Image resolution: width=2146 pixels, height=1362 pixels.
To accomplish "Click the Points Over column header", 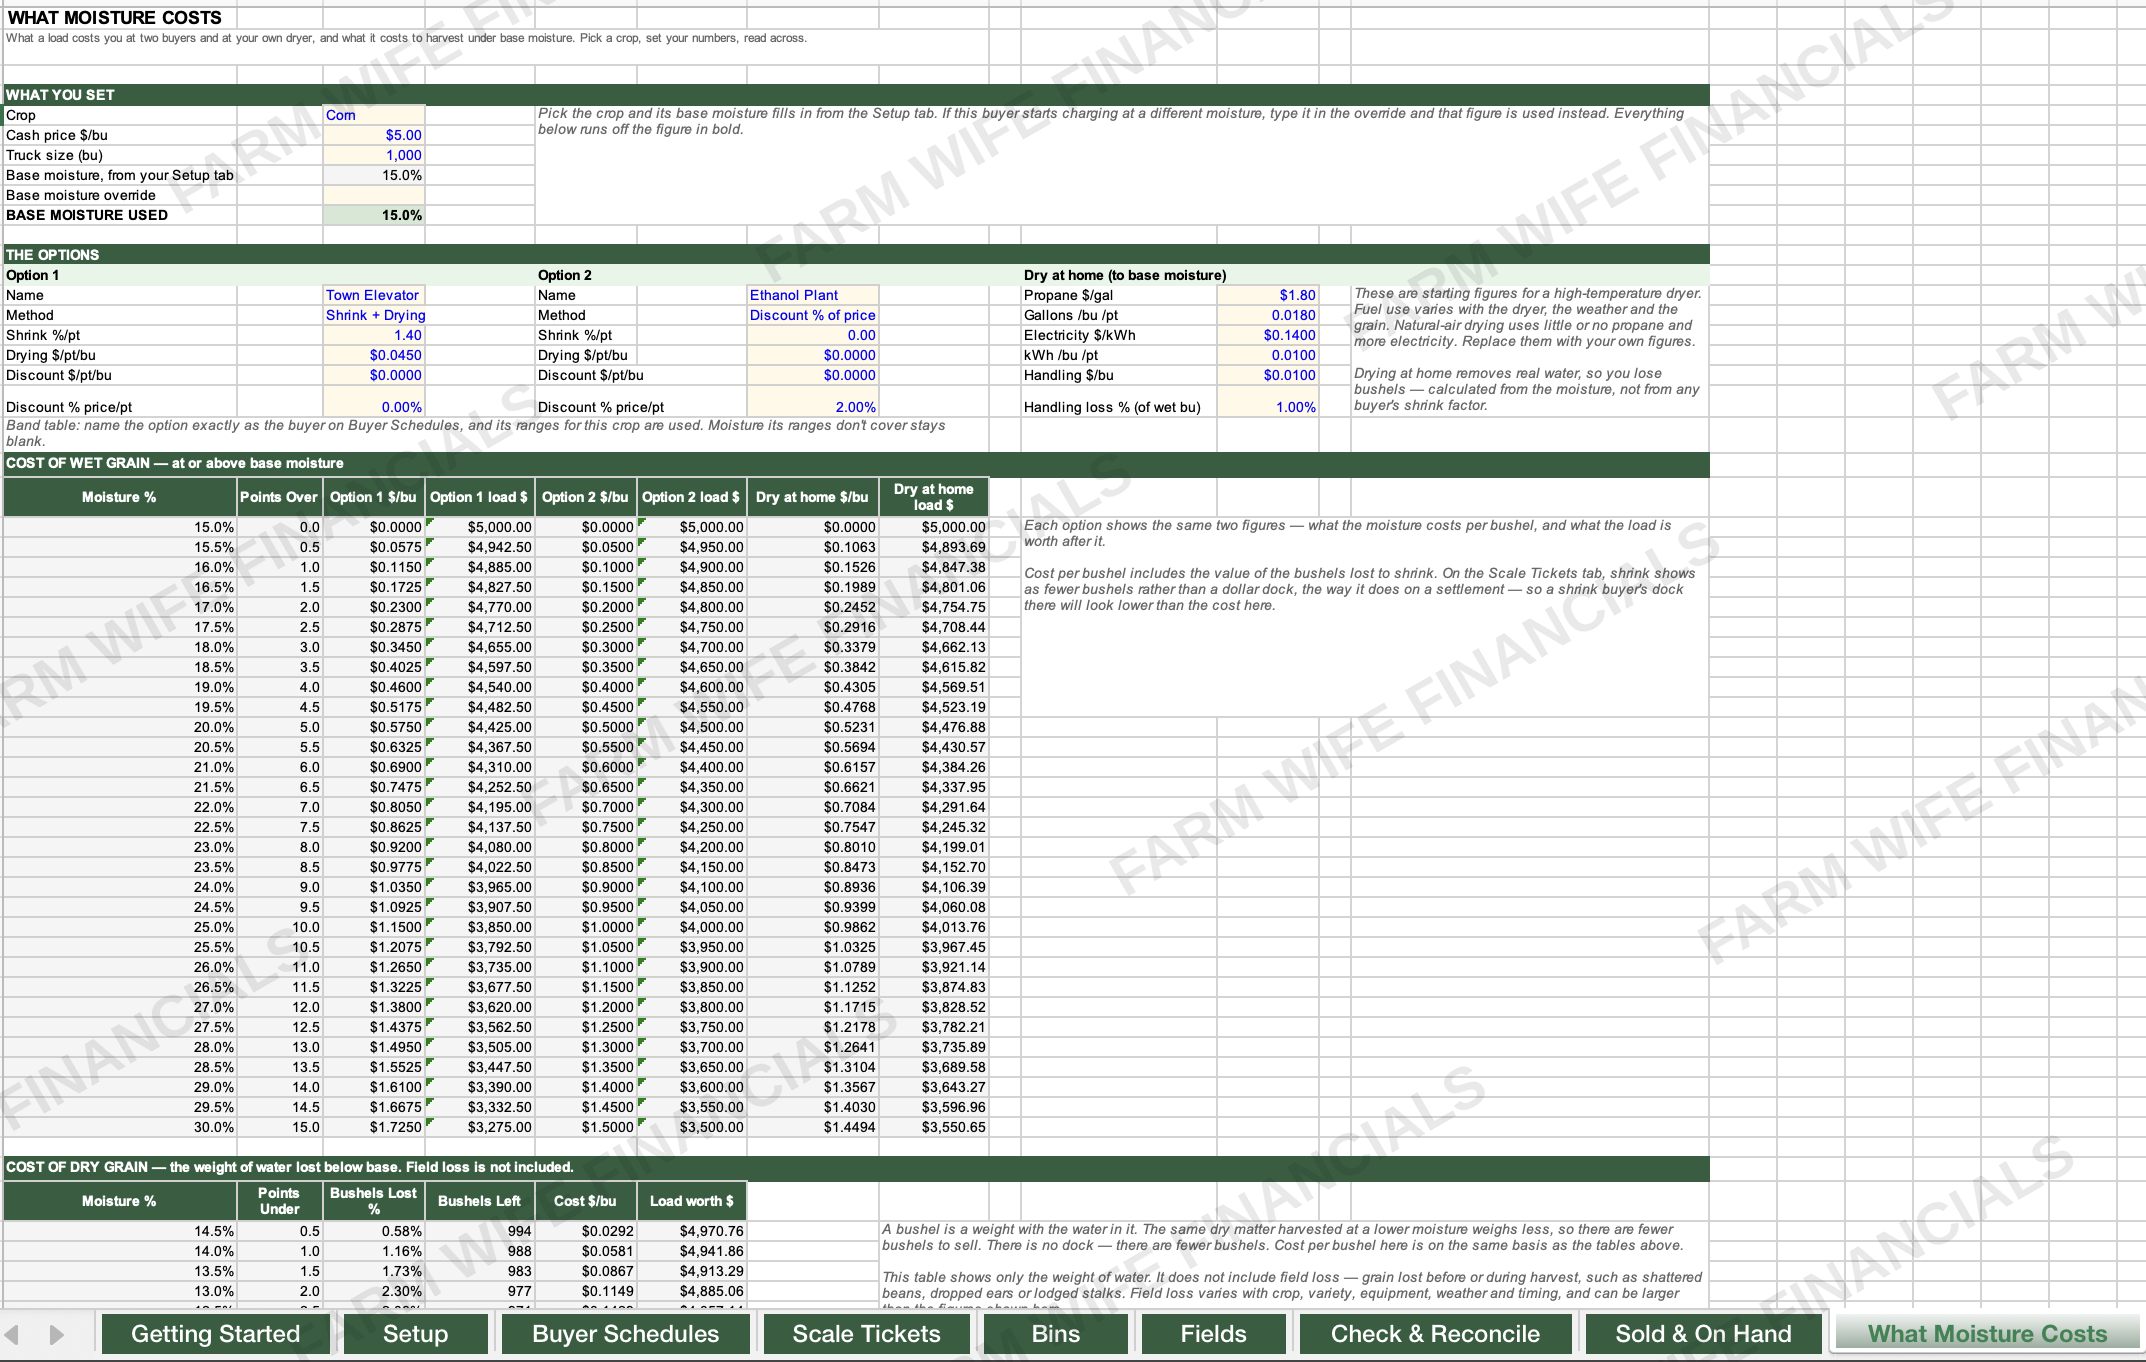I will 279,497.
